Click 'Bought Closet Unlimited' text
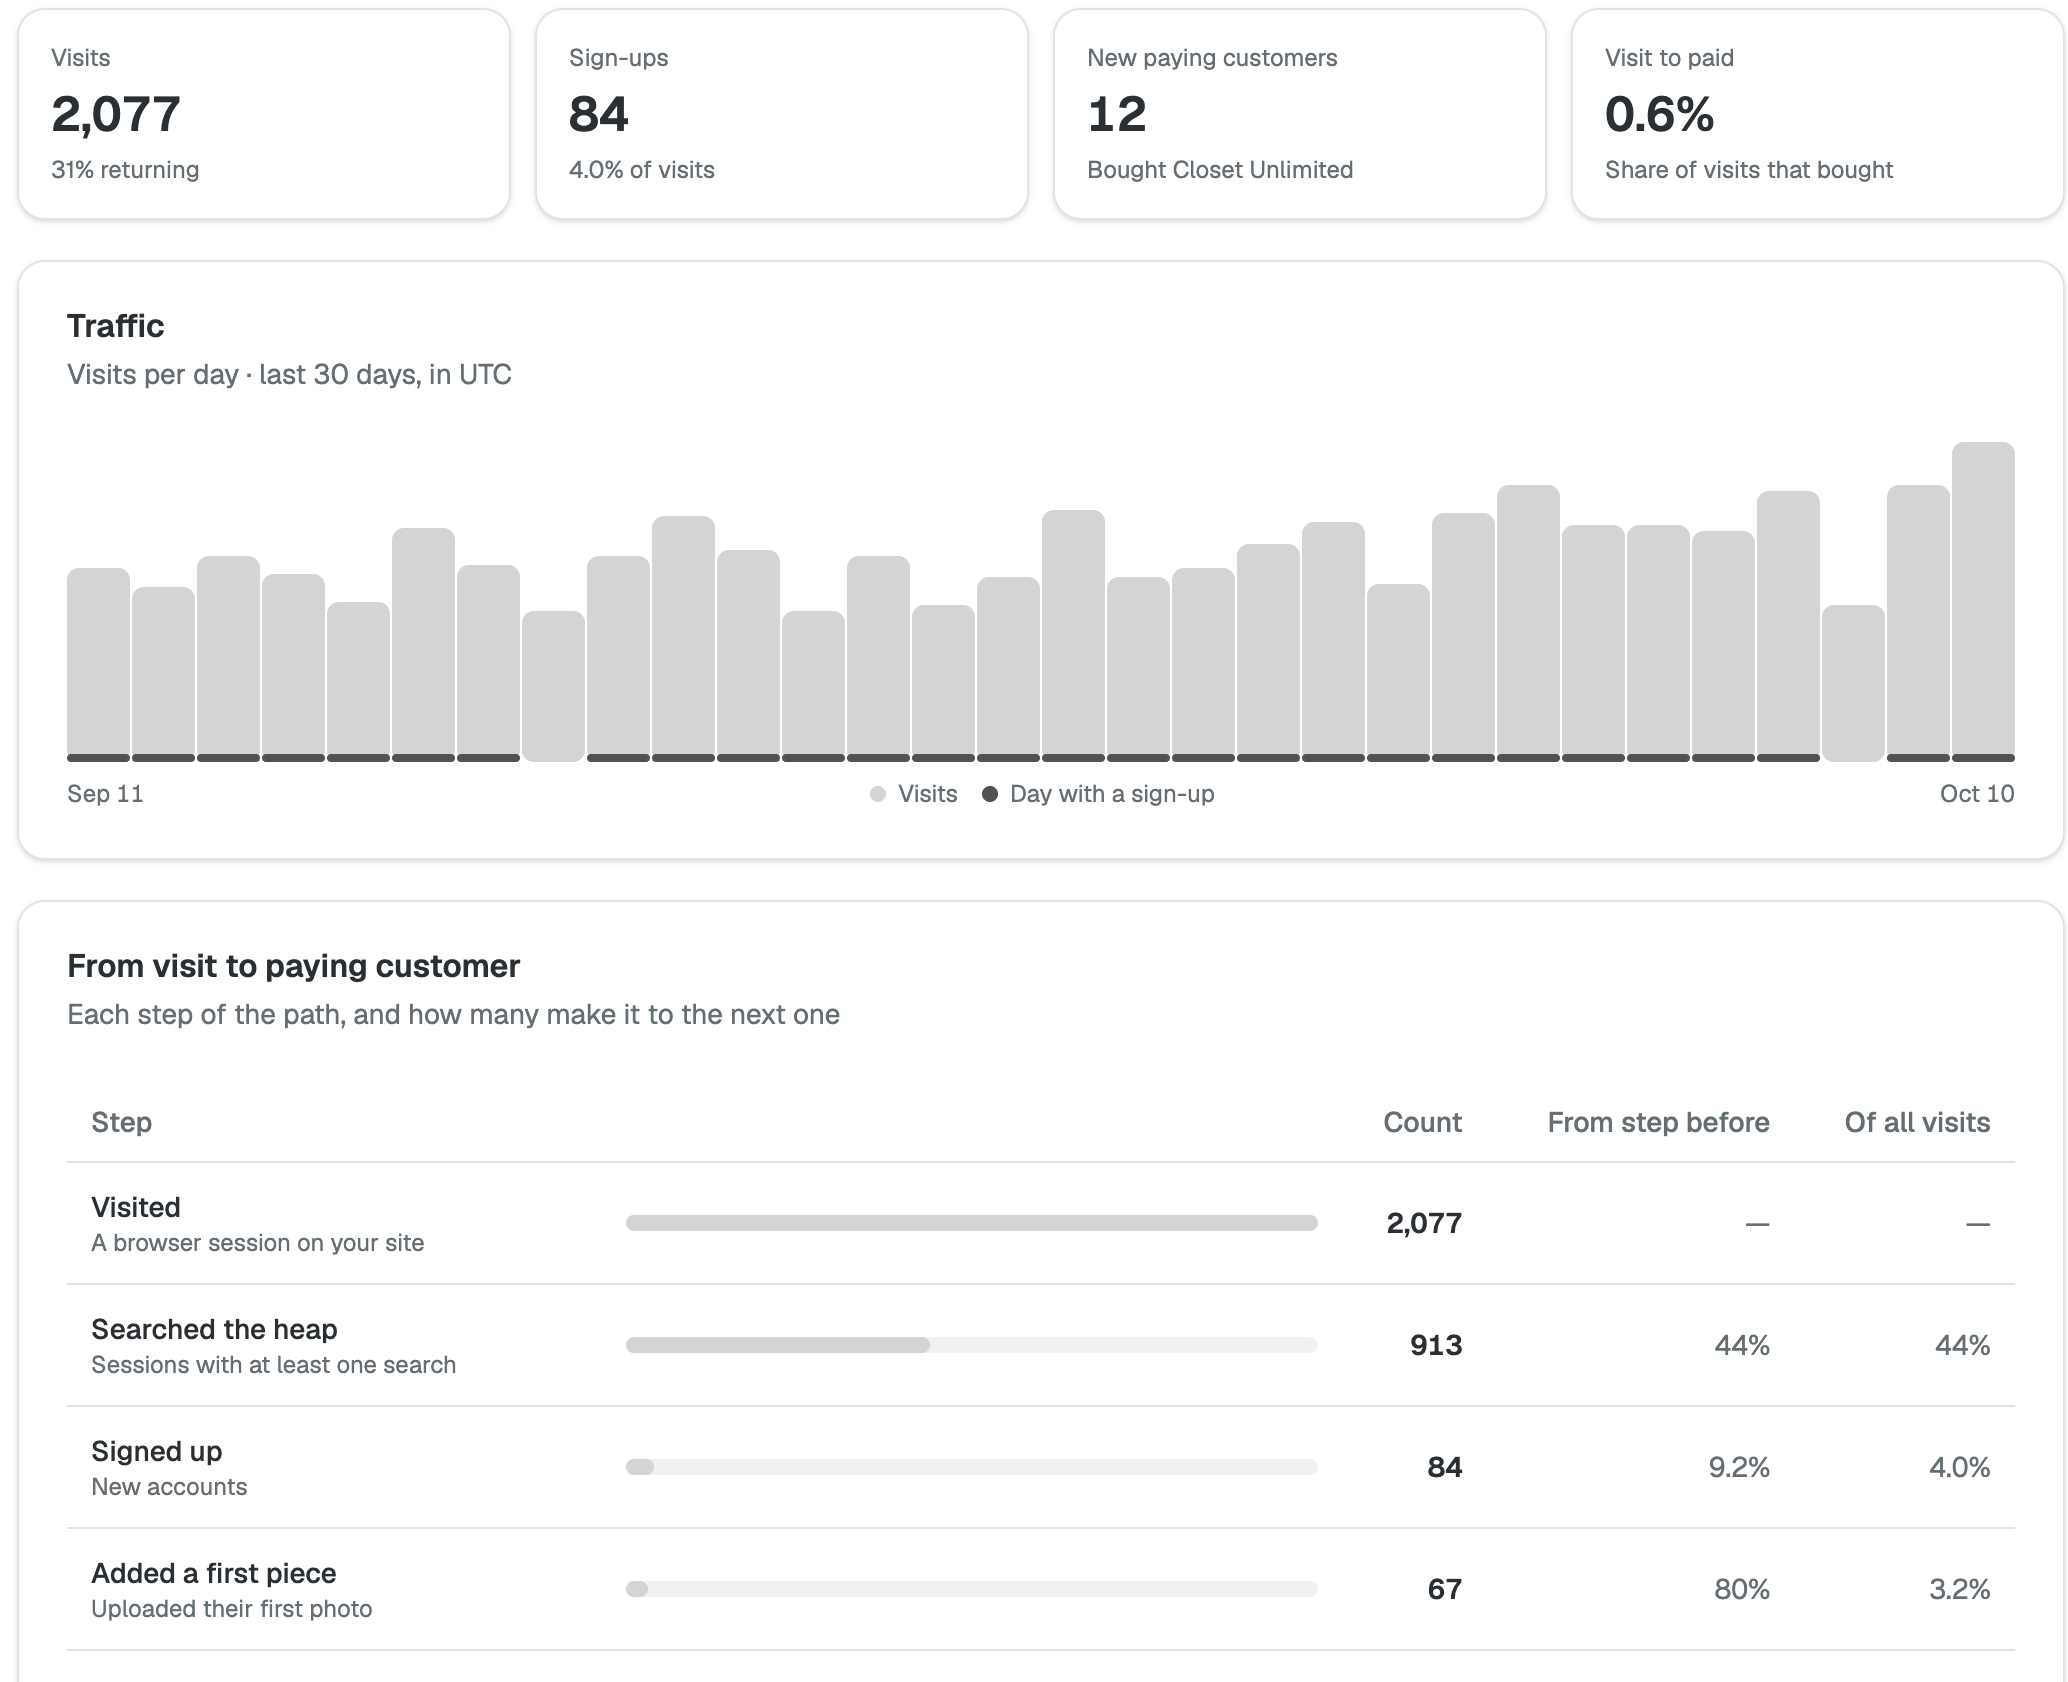Screen dimensions: 2068x1682 tap(1220, 170)
